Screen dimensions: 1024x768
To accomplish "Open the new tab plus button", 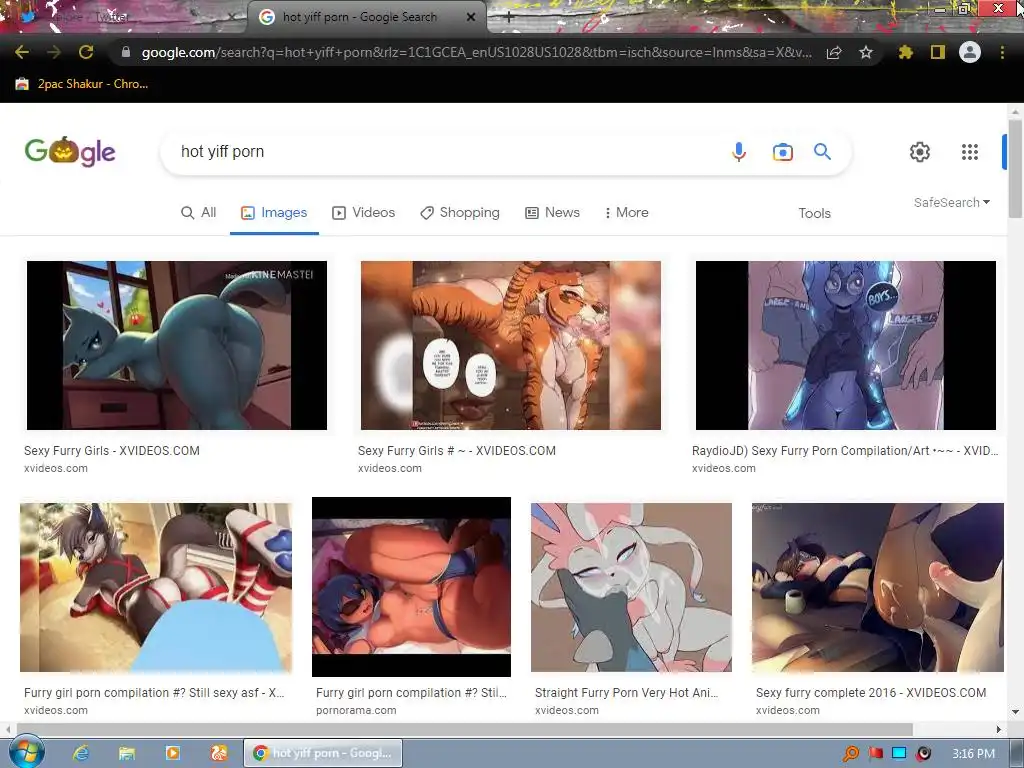I will 509,17.
